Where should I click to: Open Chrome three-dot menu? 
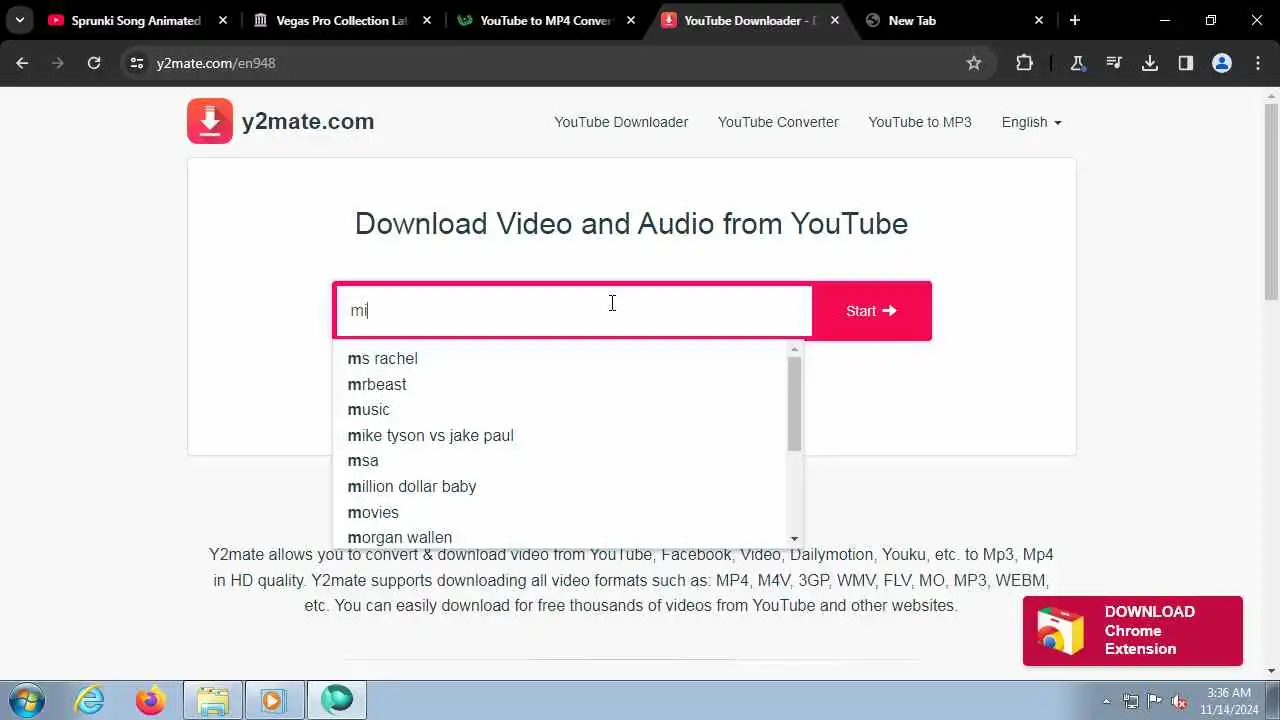click(x=1258, y=63)
